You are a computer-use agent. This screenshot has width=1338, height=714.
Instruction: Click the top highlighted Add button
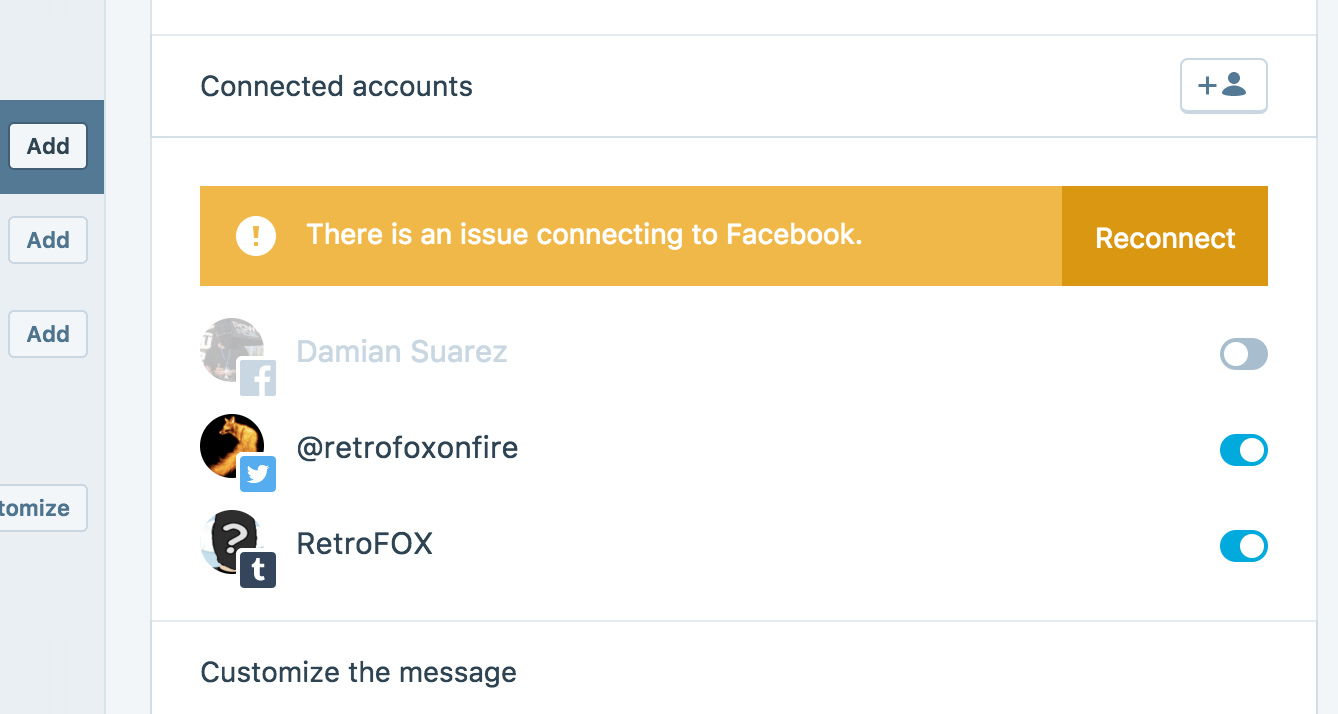[x=48, y=146]
